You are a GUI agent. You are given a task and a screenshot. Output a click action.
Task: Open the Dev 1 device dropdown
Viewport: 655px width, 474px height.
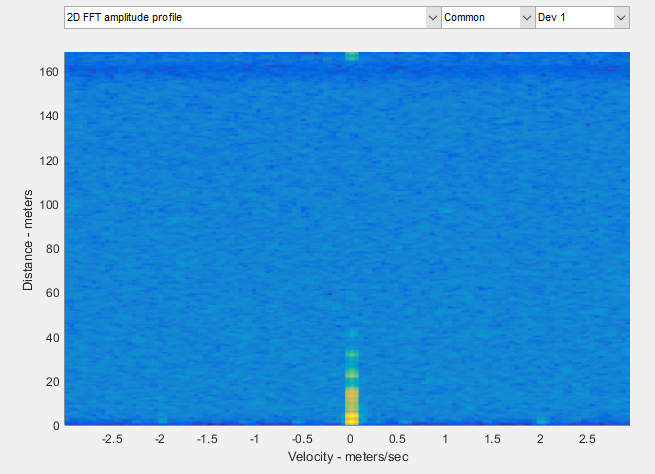(x=582, y=18)
